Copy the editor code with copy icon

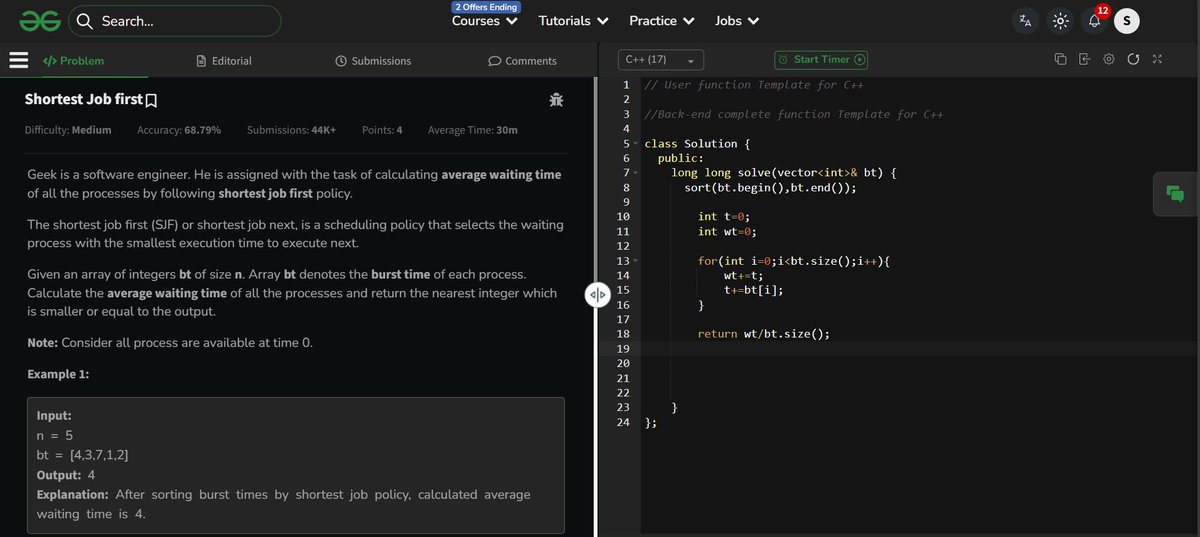click(1060, 60)
